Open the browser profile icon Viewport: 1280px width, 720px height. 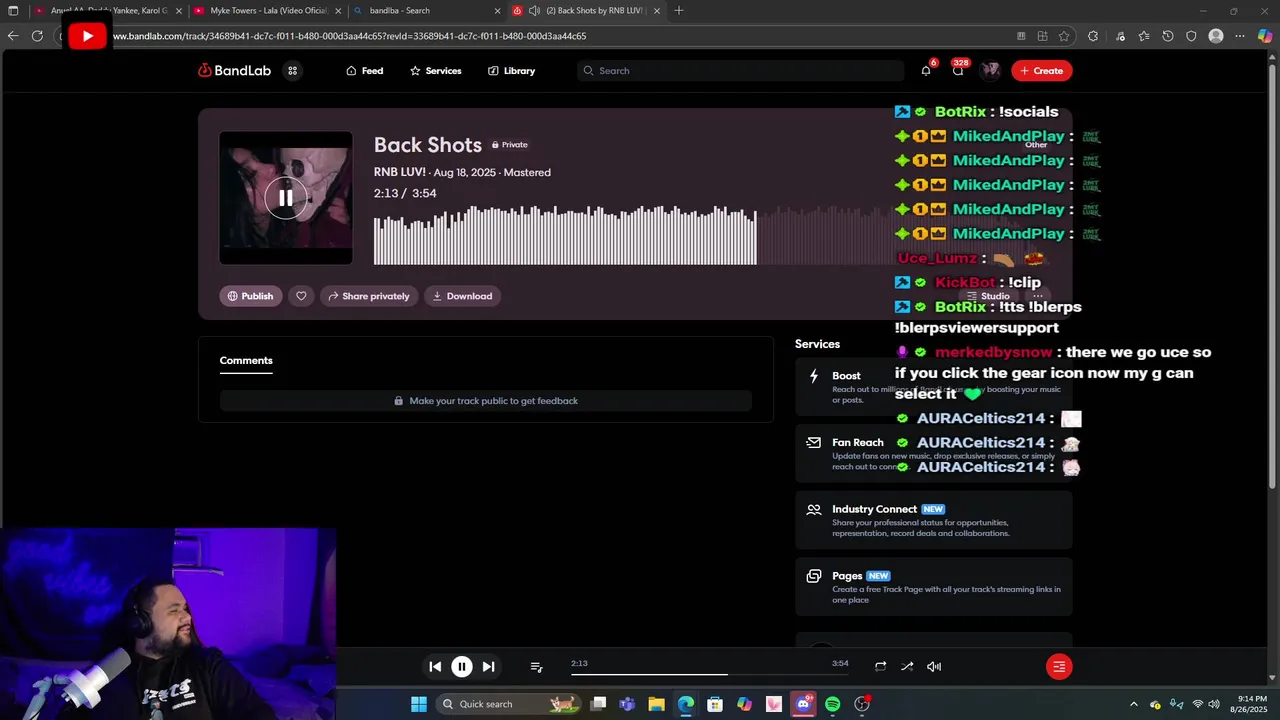[x=1216, y=36]
